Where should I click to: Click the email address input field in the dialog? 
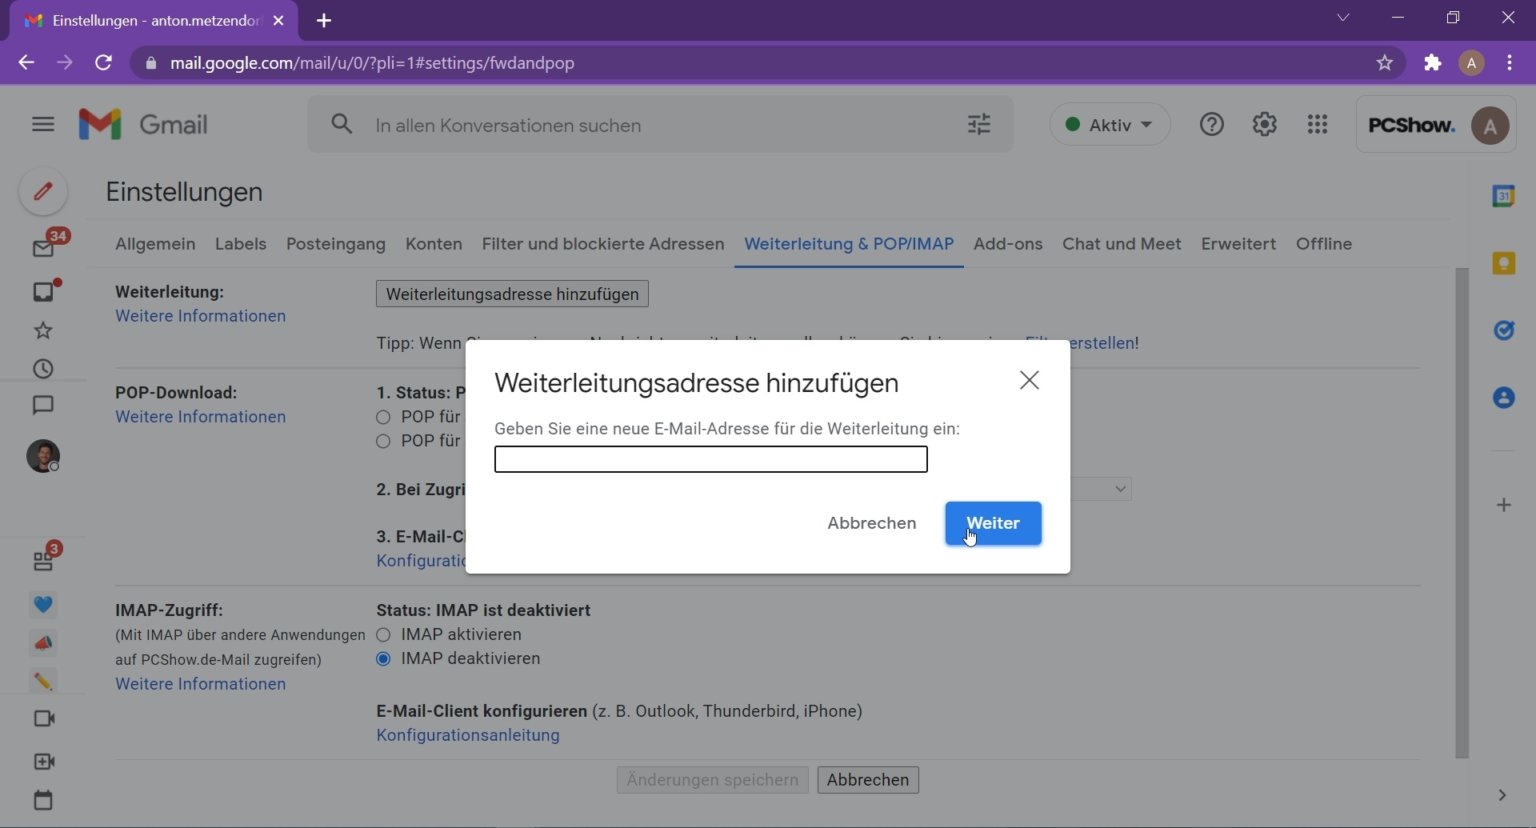710,459
